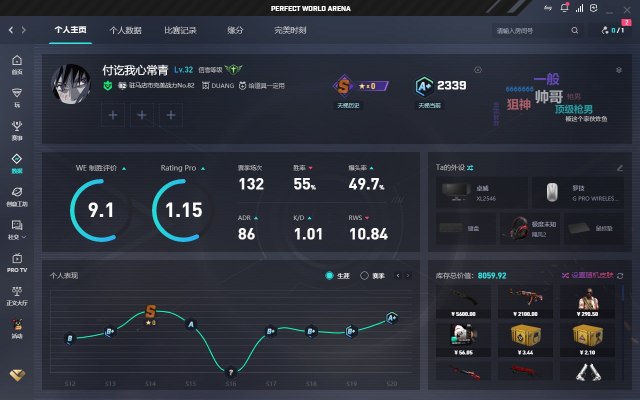Click the 帅哥 tag in word cloud
640x400 pixels.
549,97
